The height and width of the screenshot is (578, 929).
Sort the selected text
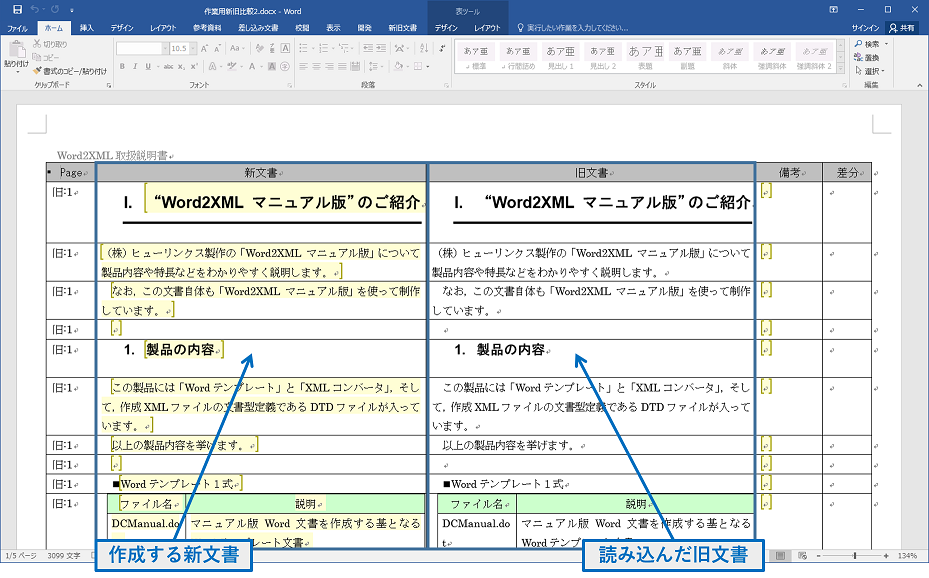(x=424, y=49)
